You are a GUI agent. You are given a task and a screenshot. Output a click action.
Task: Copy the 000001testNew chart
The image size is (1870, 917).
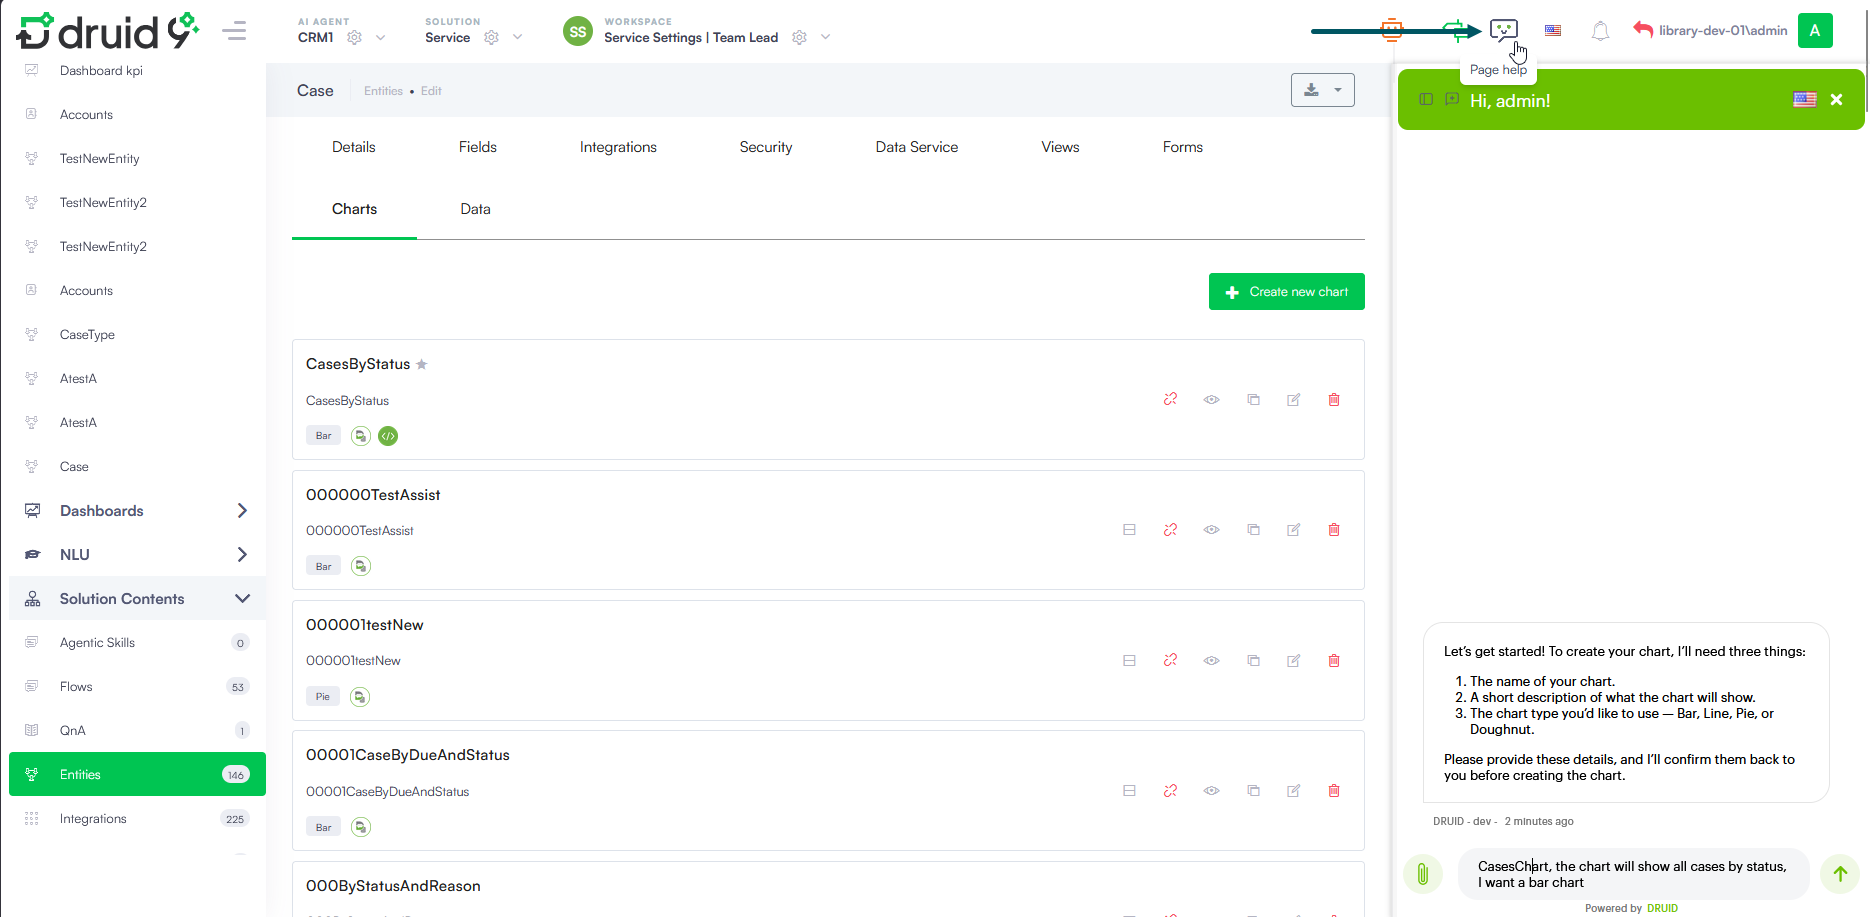[x=1253, y=661]
